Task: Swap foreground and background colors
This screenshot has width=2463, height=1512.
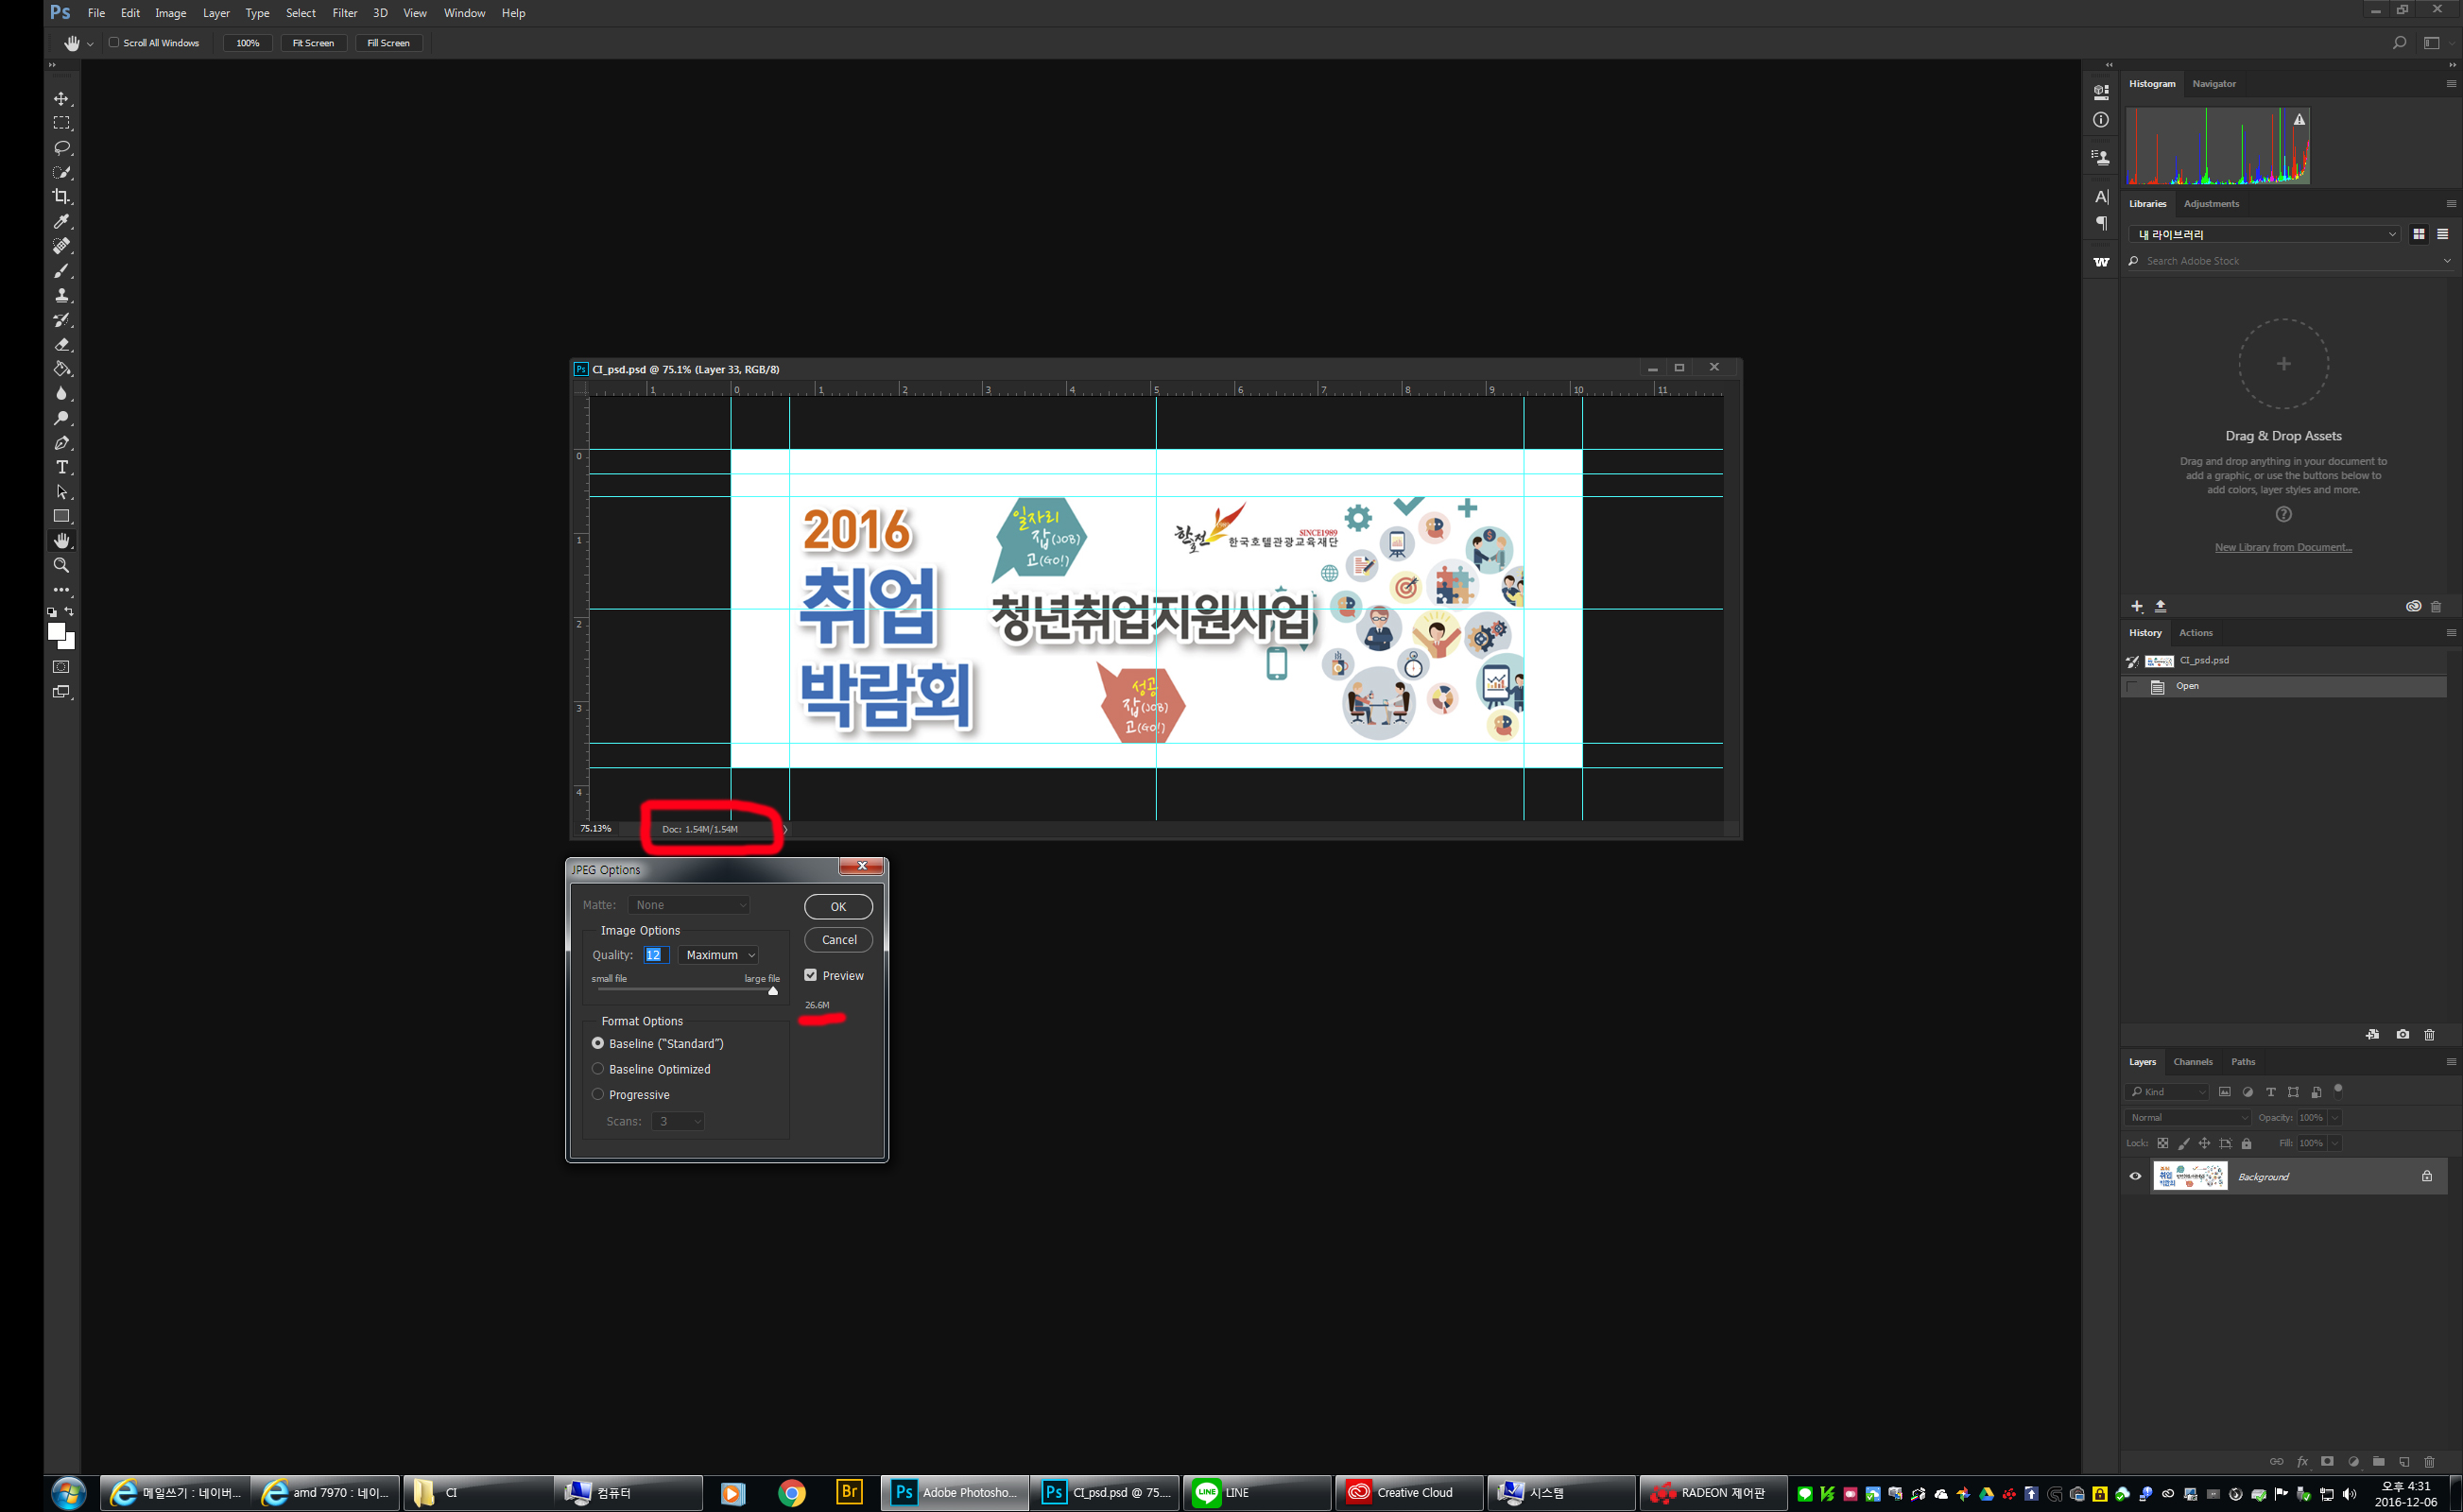Action: tap(69, 611)
